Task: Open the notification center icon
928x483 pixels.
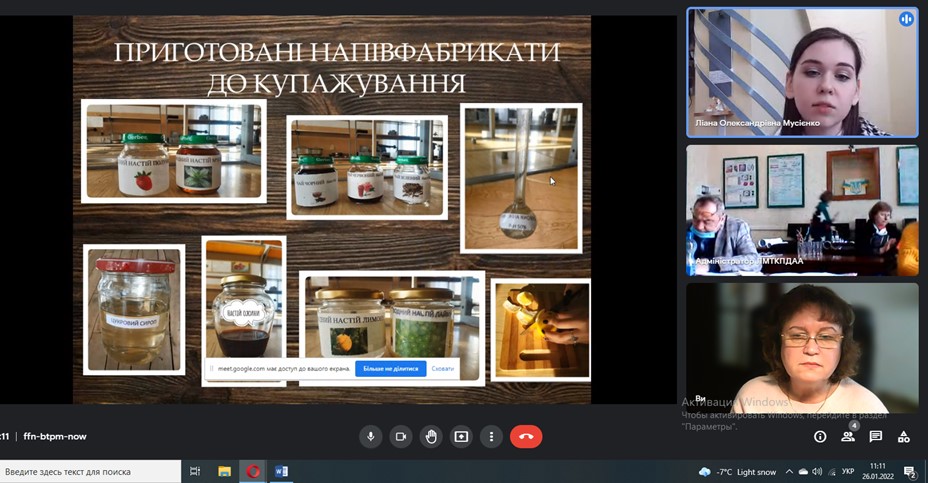Action: point(910,472)
